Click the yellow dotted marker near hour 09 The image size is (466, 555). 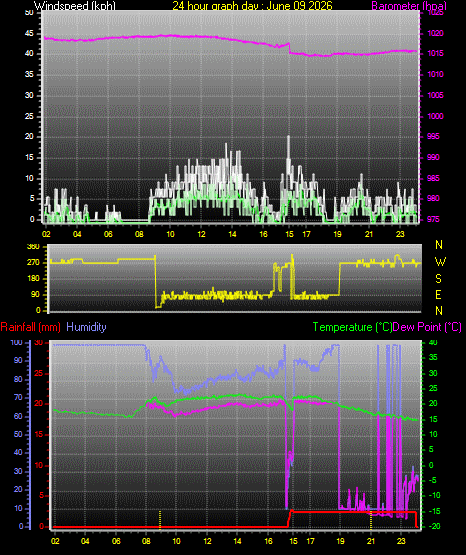coord(160,519)
